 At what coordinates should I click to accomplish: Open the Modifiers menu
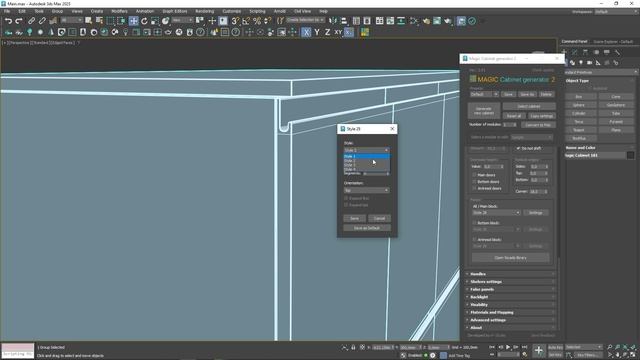(119, 11)
